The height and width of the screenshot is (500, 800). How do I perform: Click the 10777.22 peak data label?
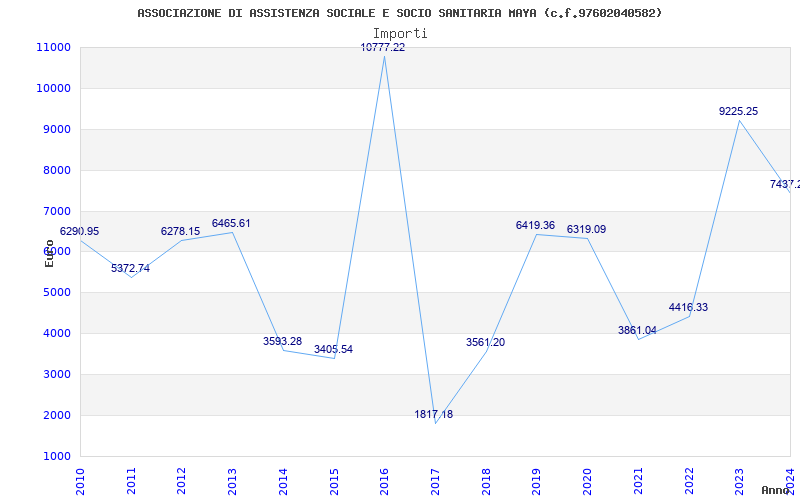pos(383,48)
